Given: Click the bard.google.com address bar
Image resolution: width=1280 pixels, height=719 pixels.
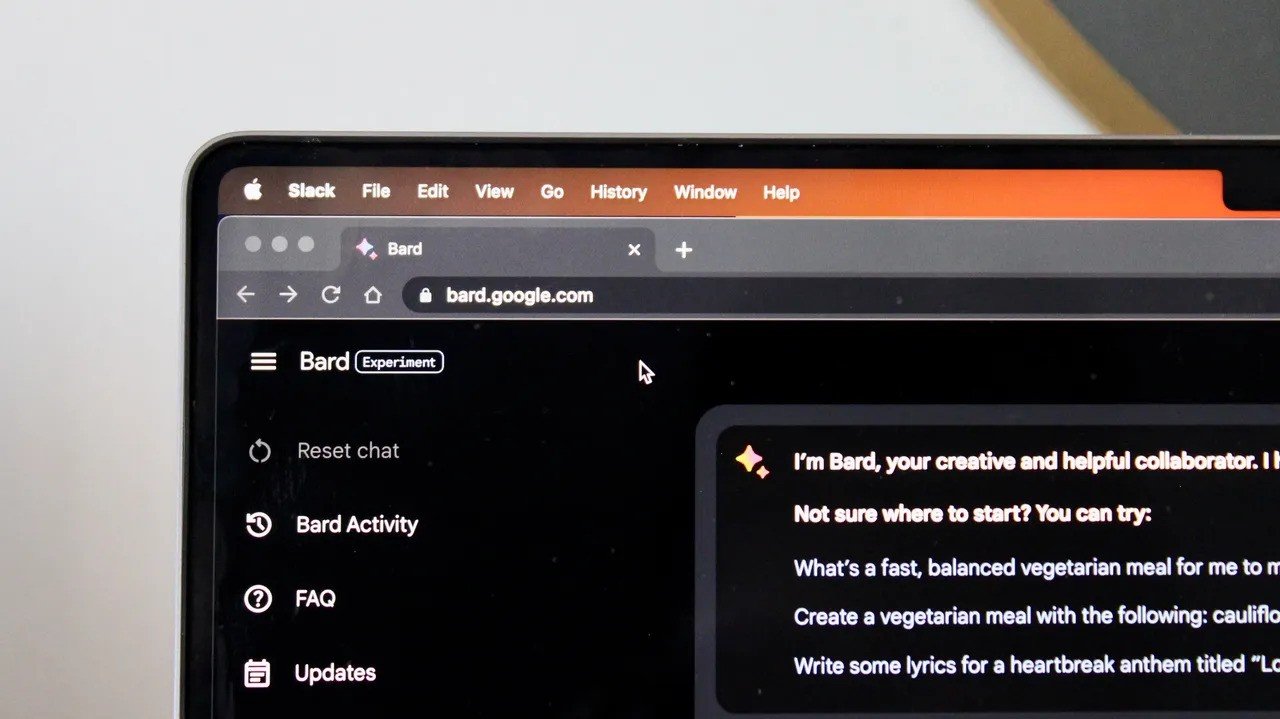Looking at the screenshot, I should (x=700, y=296).
